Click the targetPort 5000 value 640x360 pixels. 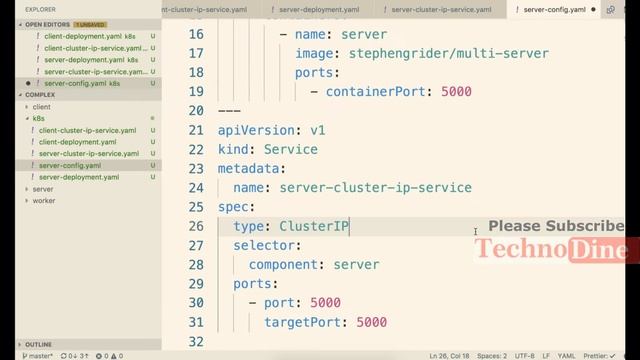(371, 322)
